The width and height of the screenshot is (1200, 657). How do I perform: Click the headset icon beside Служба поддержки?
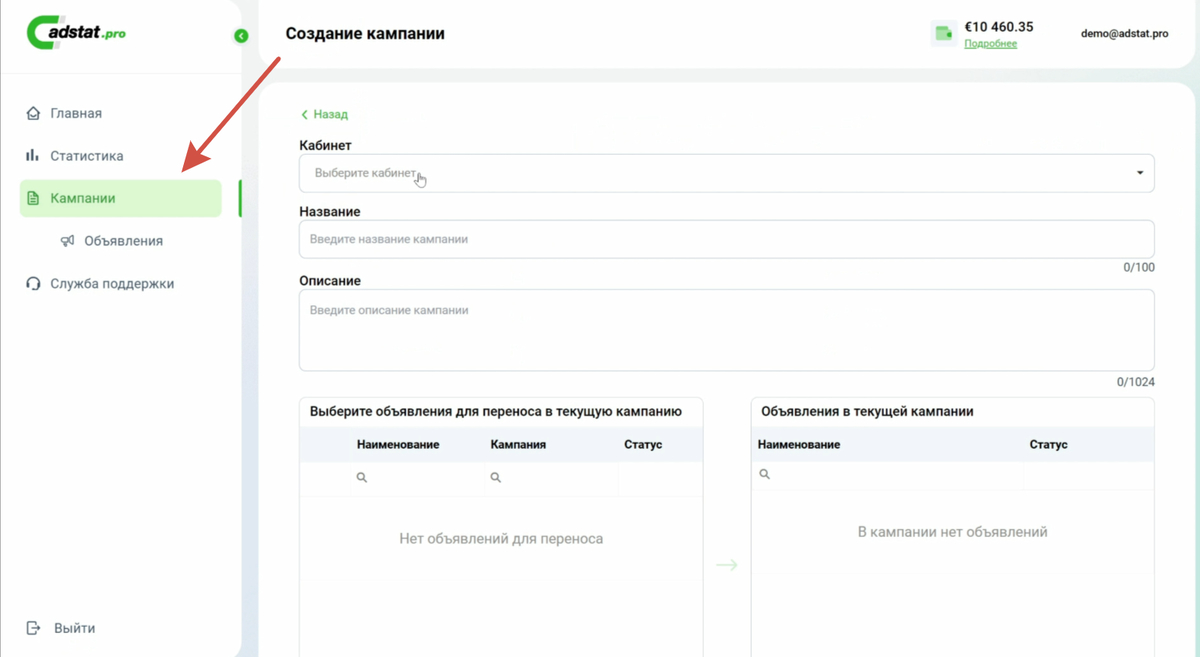pos(33,284)
